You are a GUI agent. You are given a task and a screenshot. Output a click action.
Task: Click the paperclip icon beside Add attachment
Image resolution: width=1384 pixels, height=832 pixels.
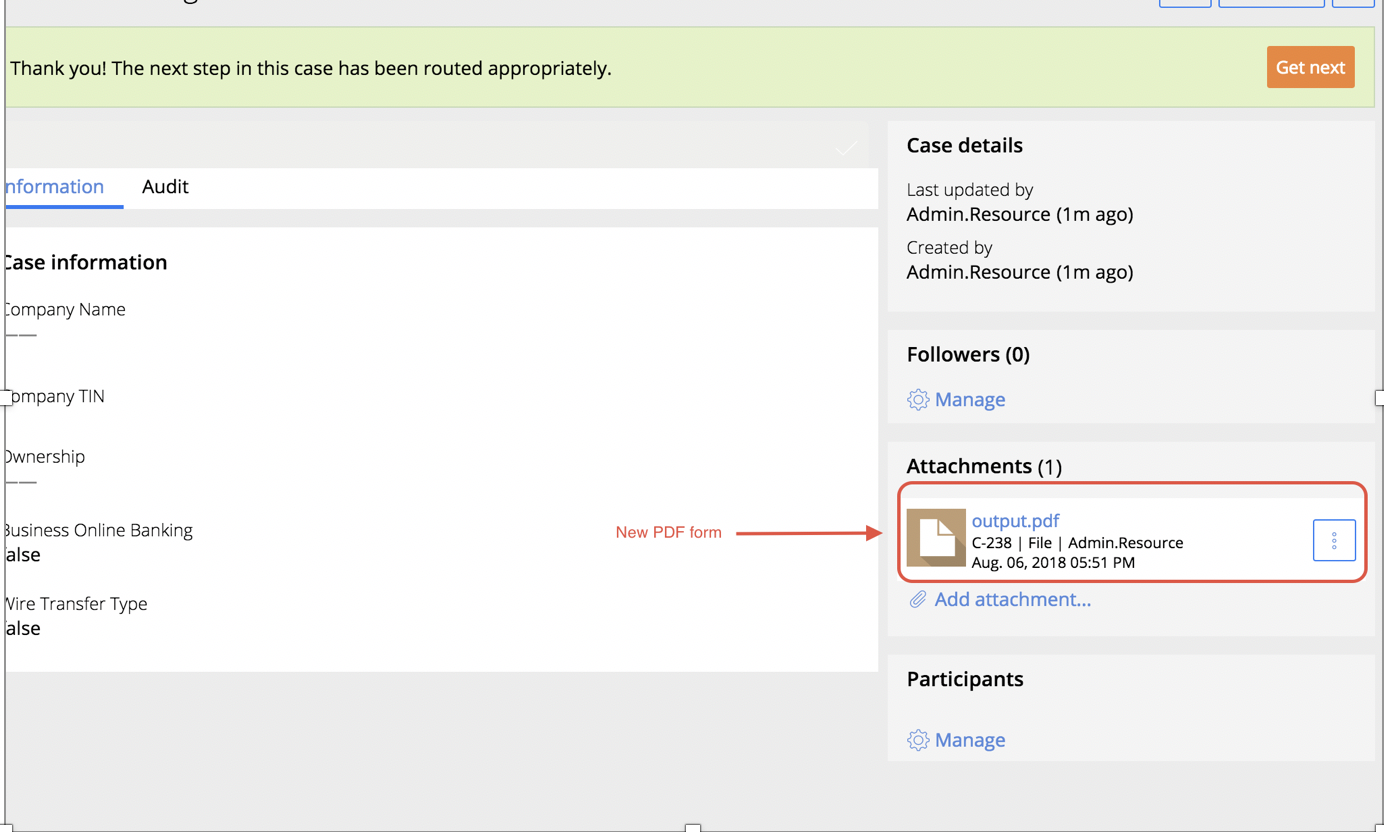(x=917, y=600)
